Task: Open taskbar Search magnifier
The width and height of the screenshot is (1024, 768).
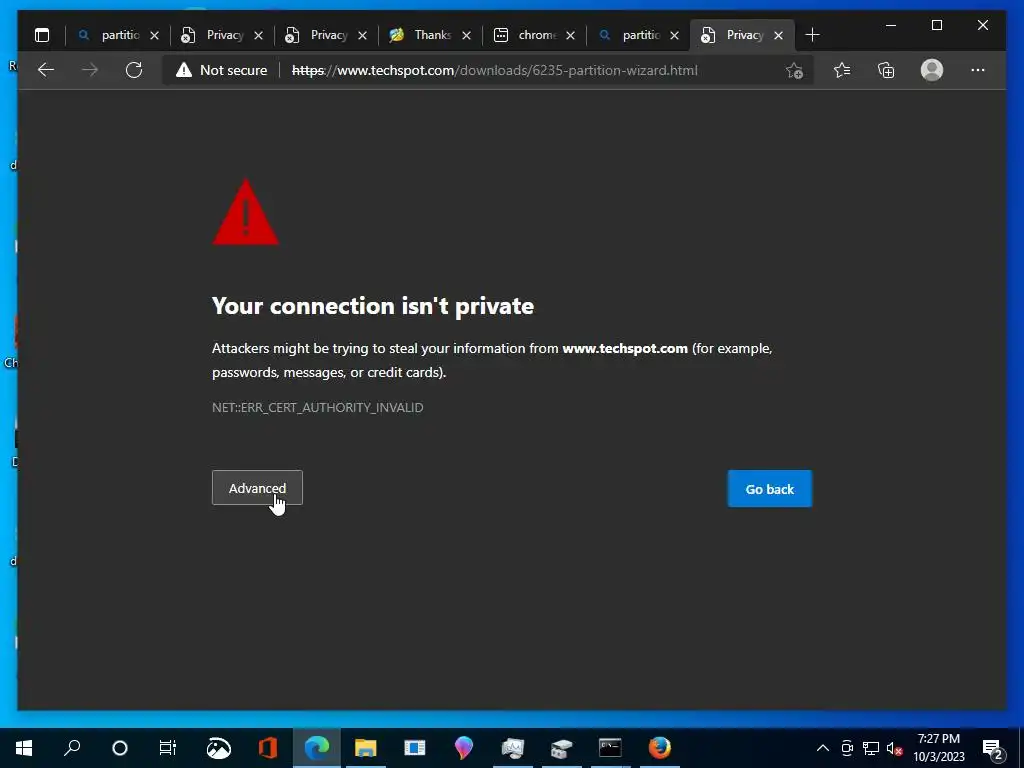Action: [72, 748]
